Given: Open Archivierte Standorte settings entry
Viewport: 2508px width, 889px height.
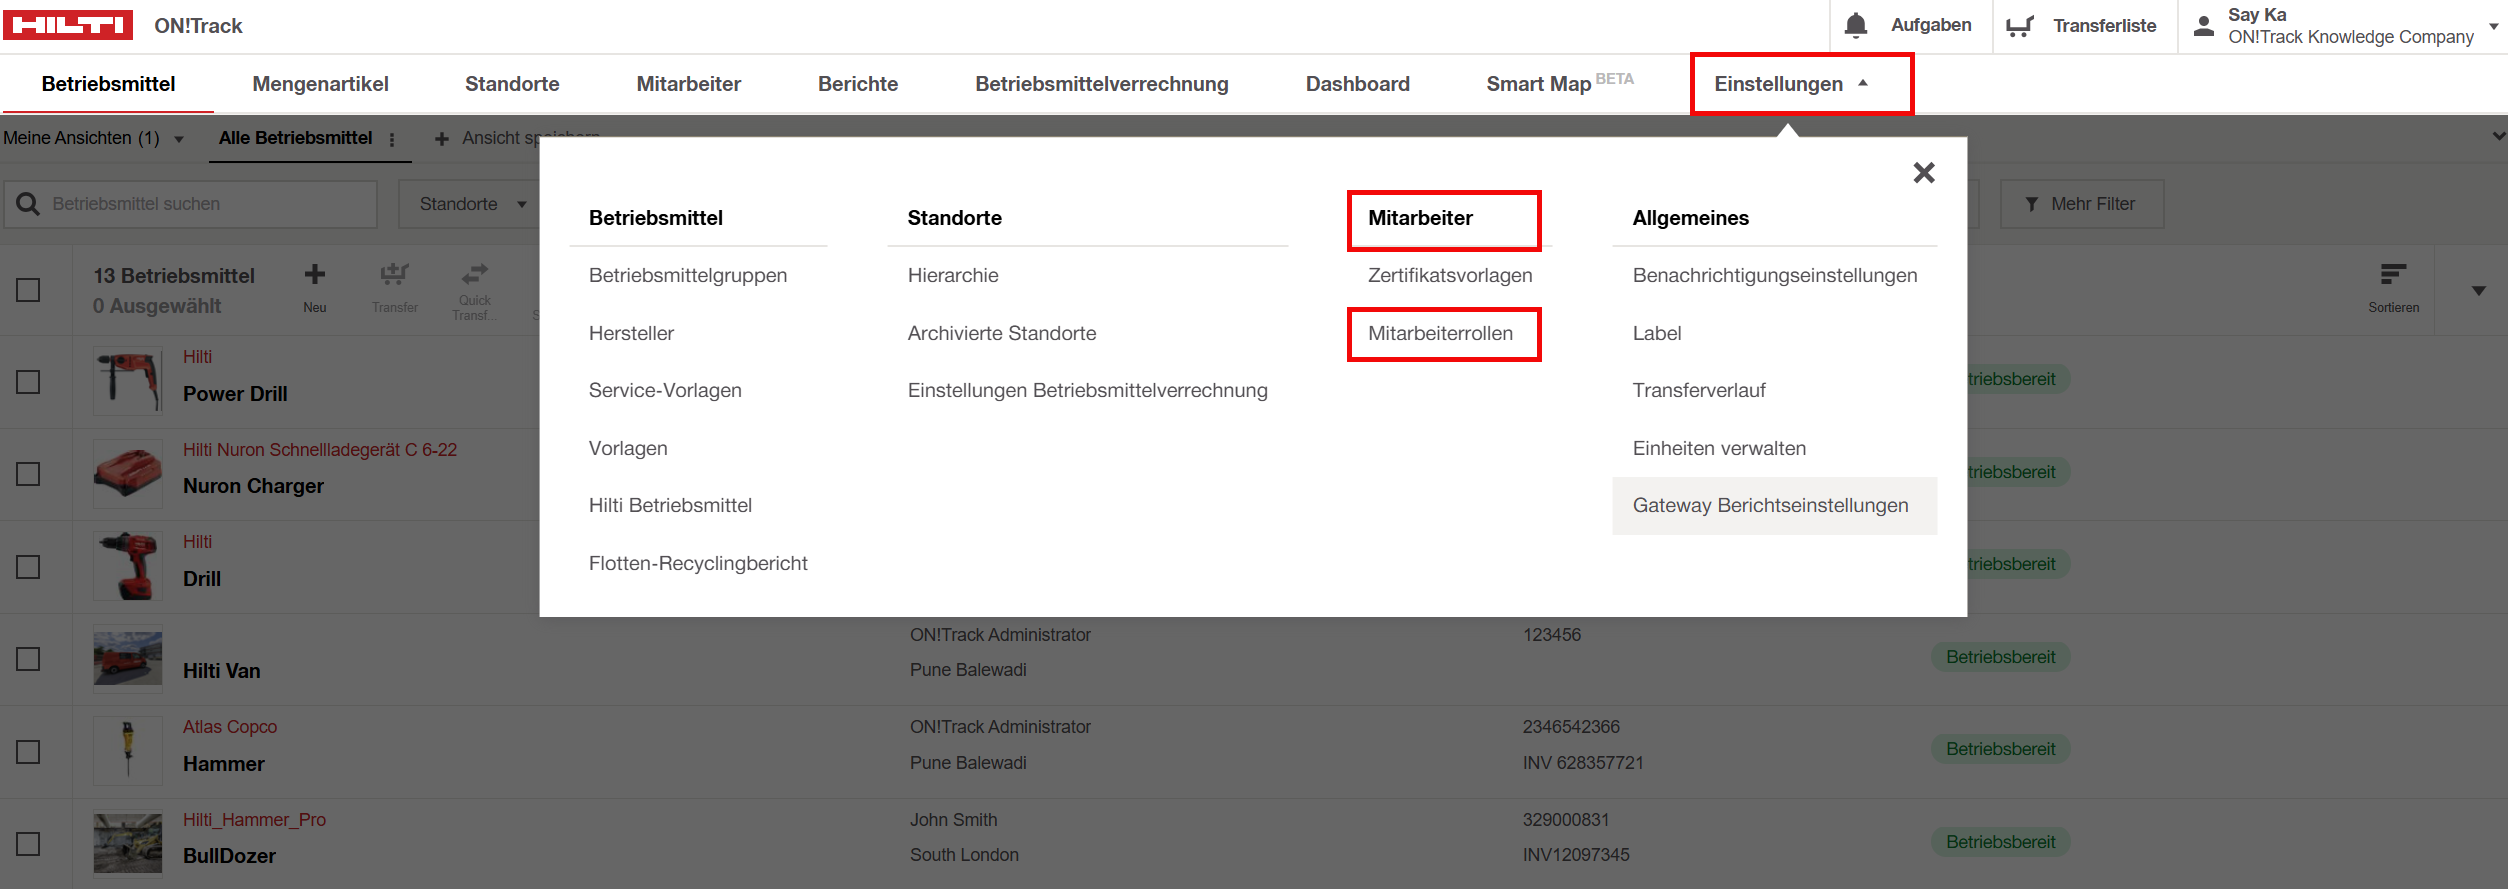Looking at the screenshot, I should coord(1002,334).
